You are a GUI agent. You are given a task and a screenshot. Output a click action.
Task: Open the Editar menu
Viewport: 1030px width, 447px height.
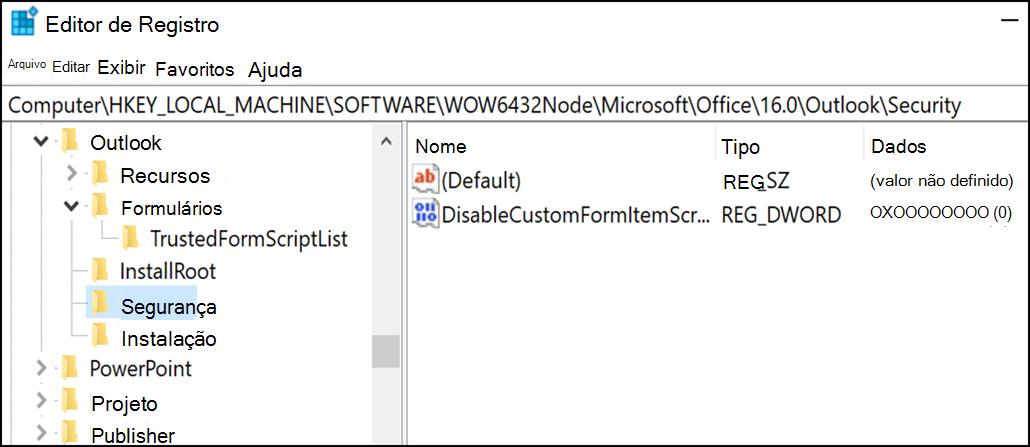coord(71,67)
